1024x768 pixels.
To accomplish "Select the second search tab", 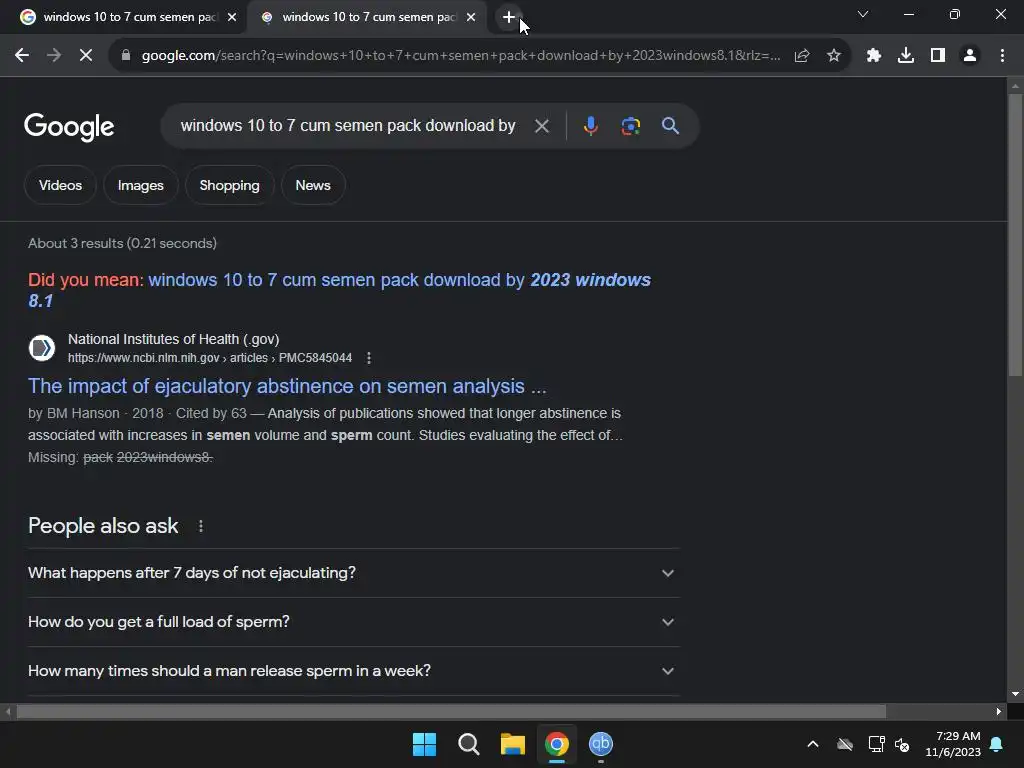I will (x=367, y=17).
